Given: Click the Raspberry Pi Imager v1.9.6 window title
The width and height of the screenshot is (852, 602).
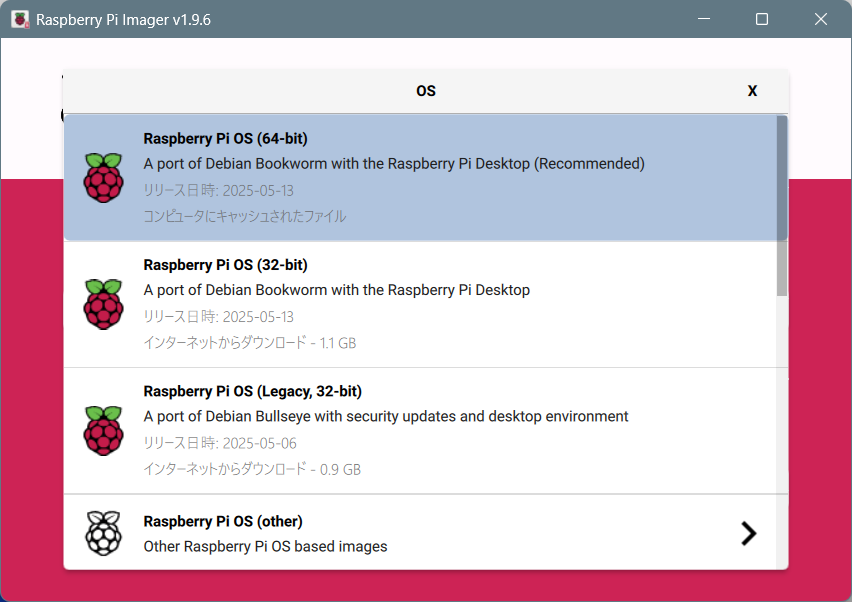Looking at the screenshot, I should click(123, 20).
